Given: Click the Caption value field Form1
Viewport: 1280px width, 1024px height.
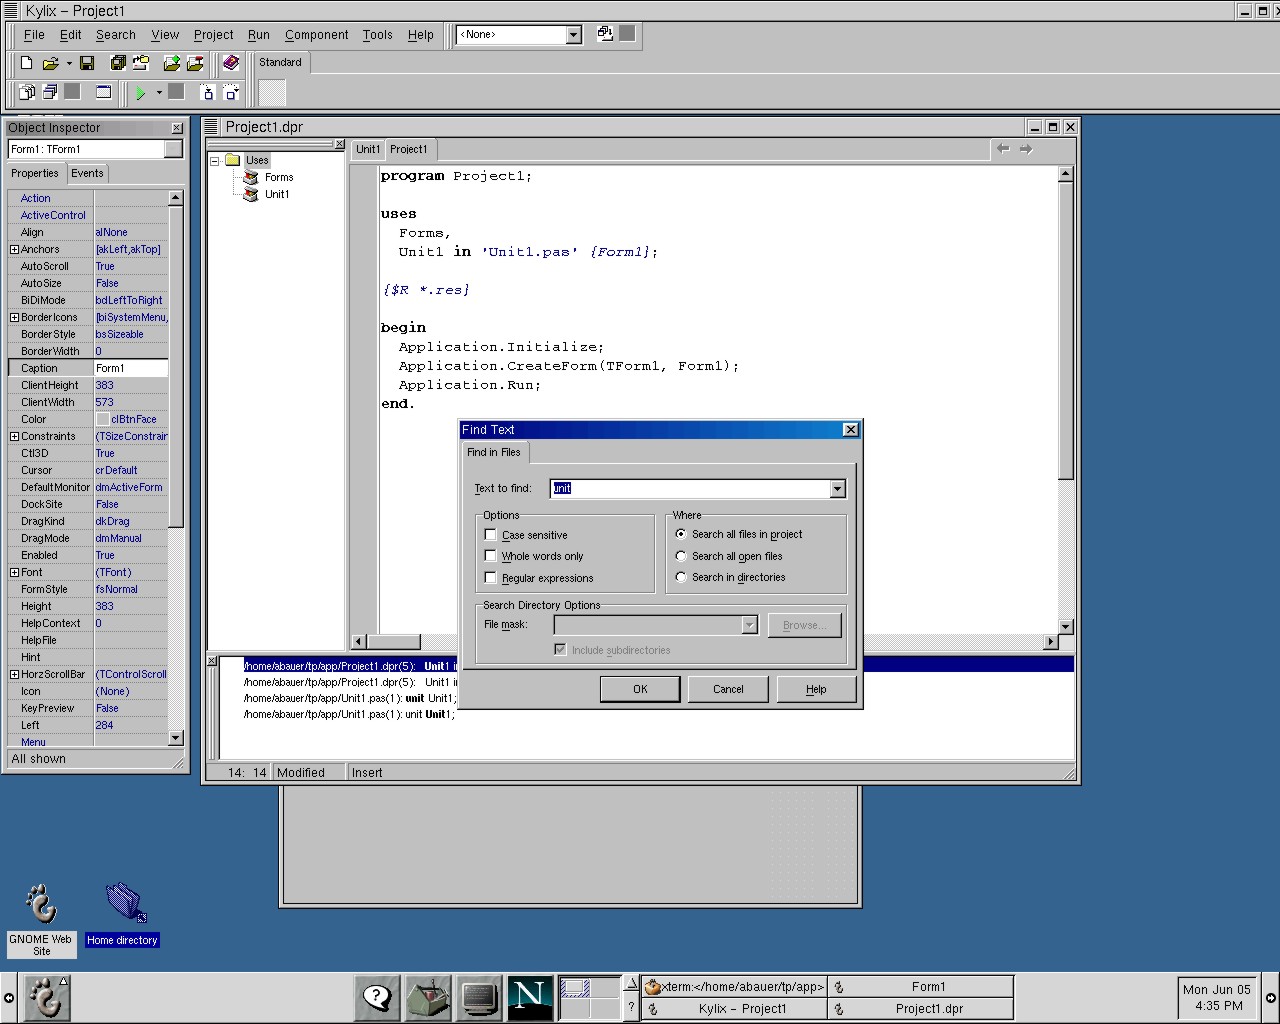Looking at the screenshot, I should tap(131, 369).
